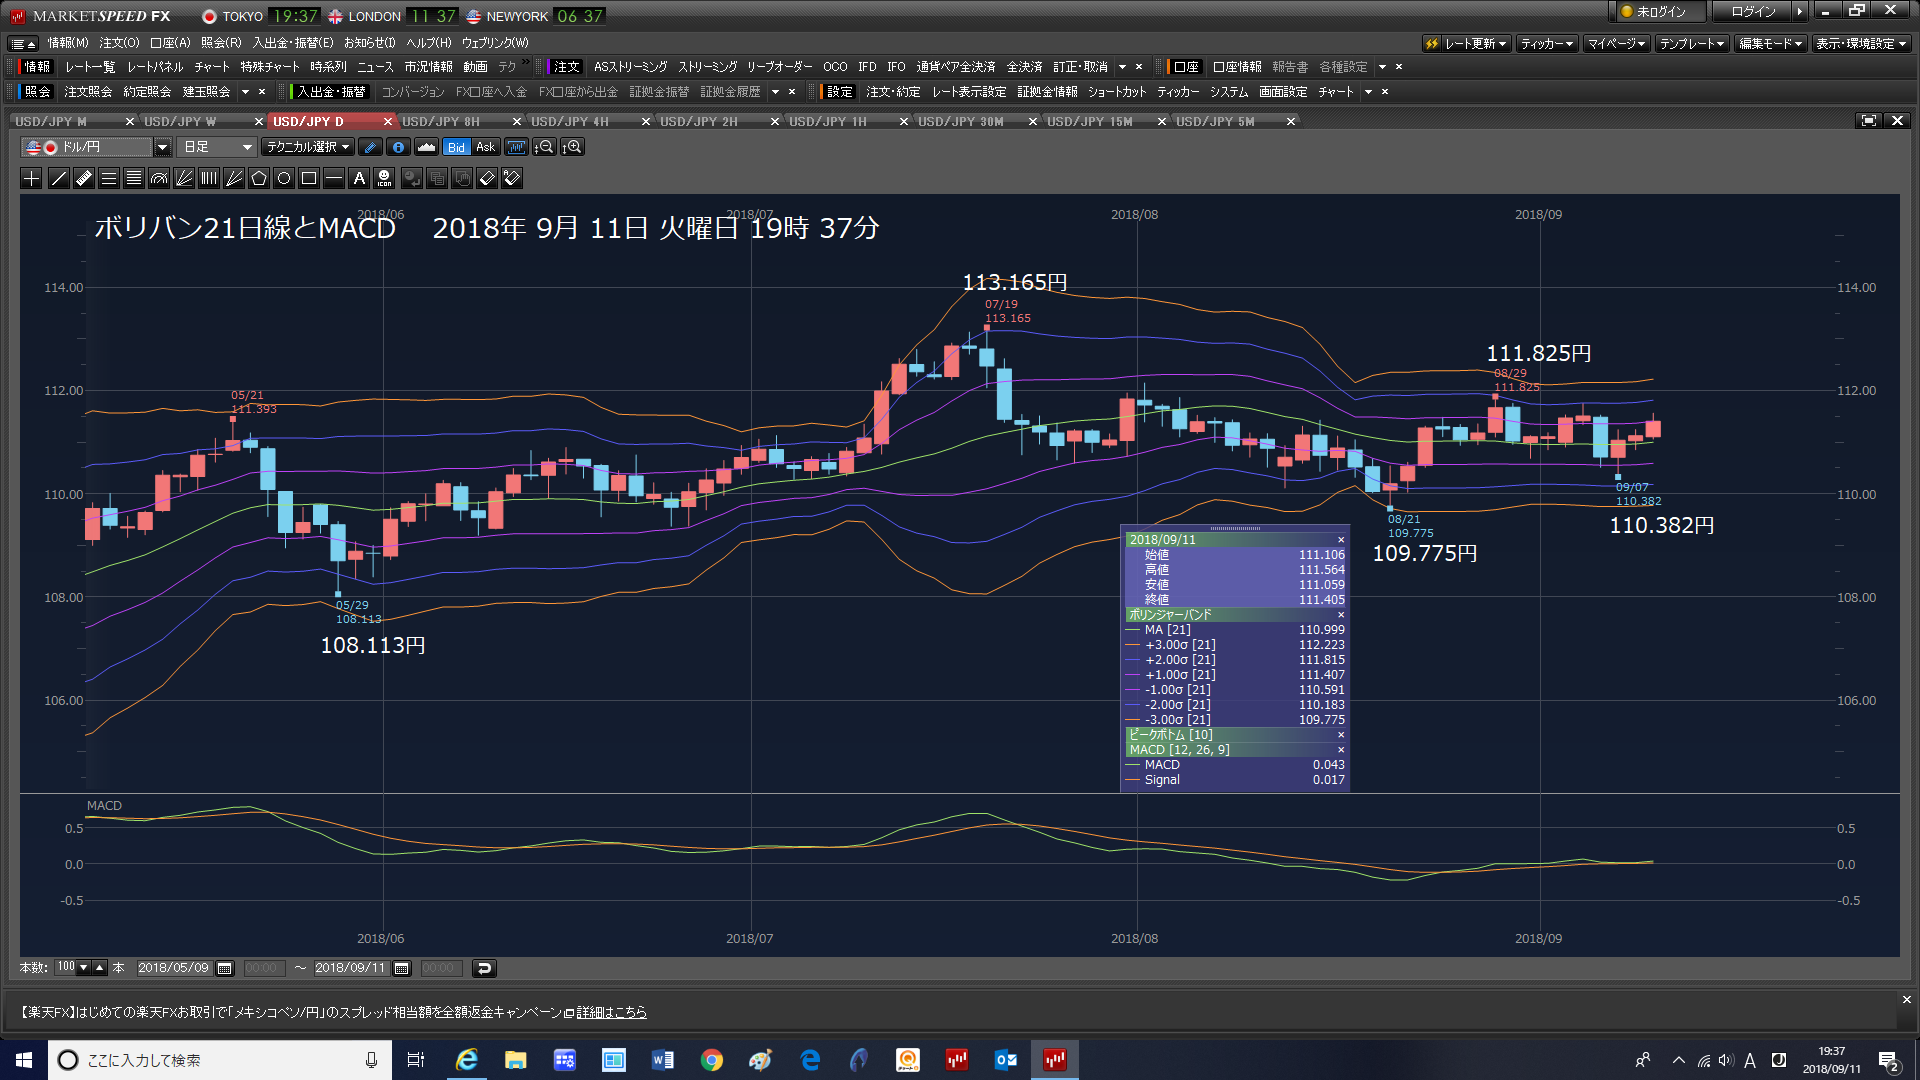
Task: Open the テンプレート dropdown
Action: pyautogui.click(x=1692, y=44)
